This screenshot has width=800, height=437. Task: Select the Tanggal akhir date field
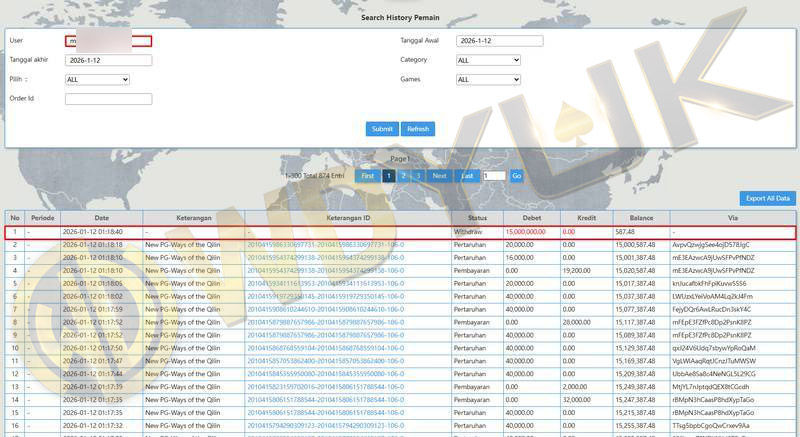coord(108,60)
